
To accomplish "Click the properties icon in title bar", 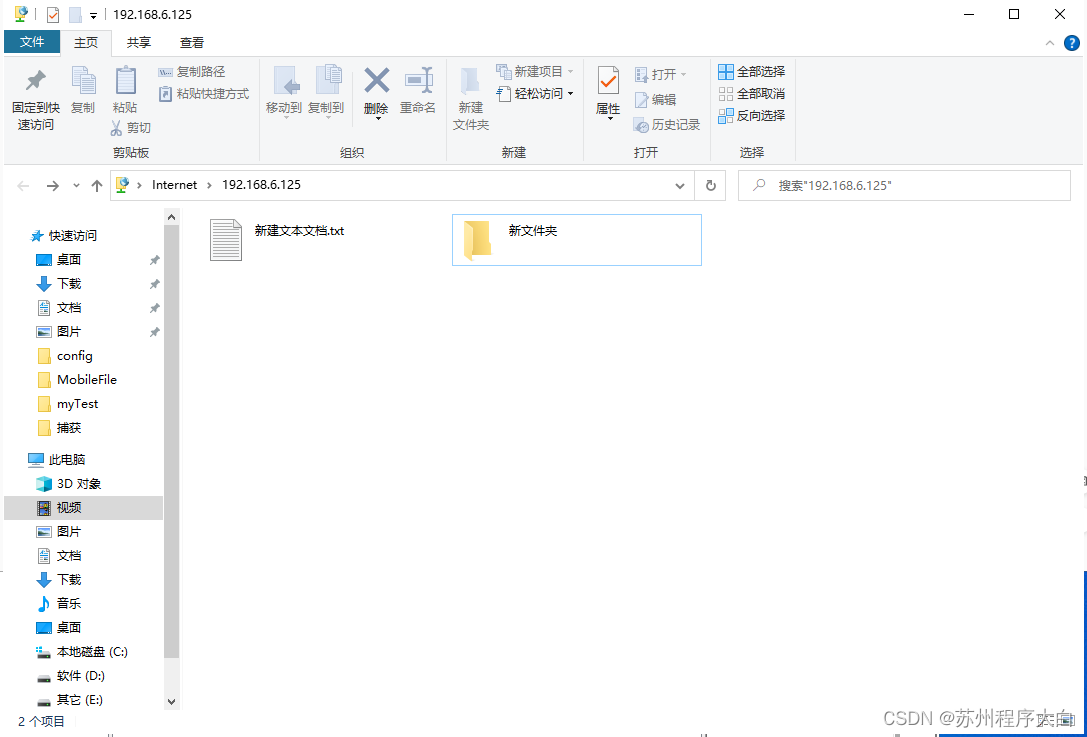I will click(x=53, y=14).
